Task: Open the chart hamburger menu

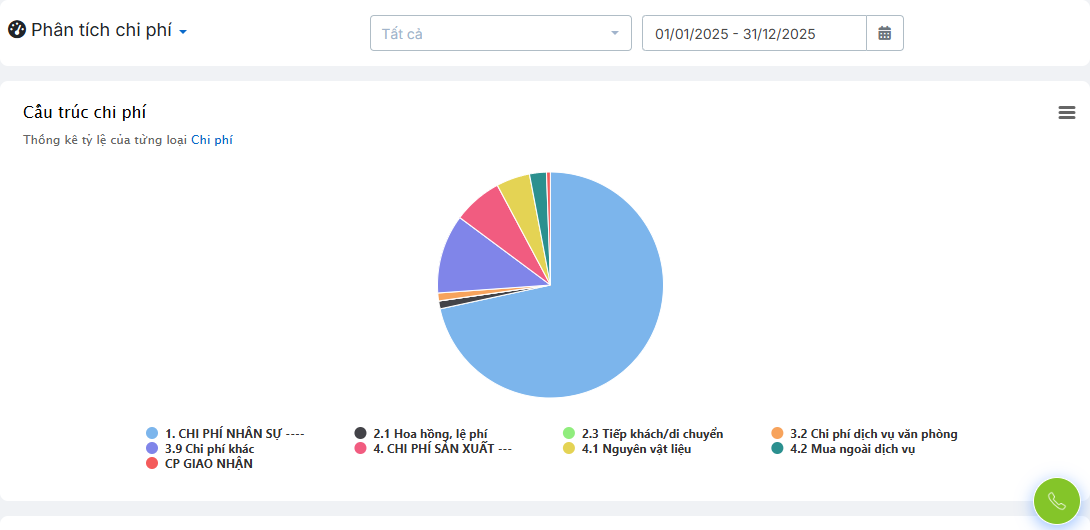Action: 1067,113
